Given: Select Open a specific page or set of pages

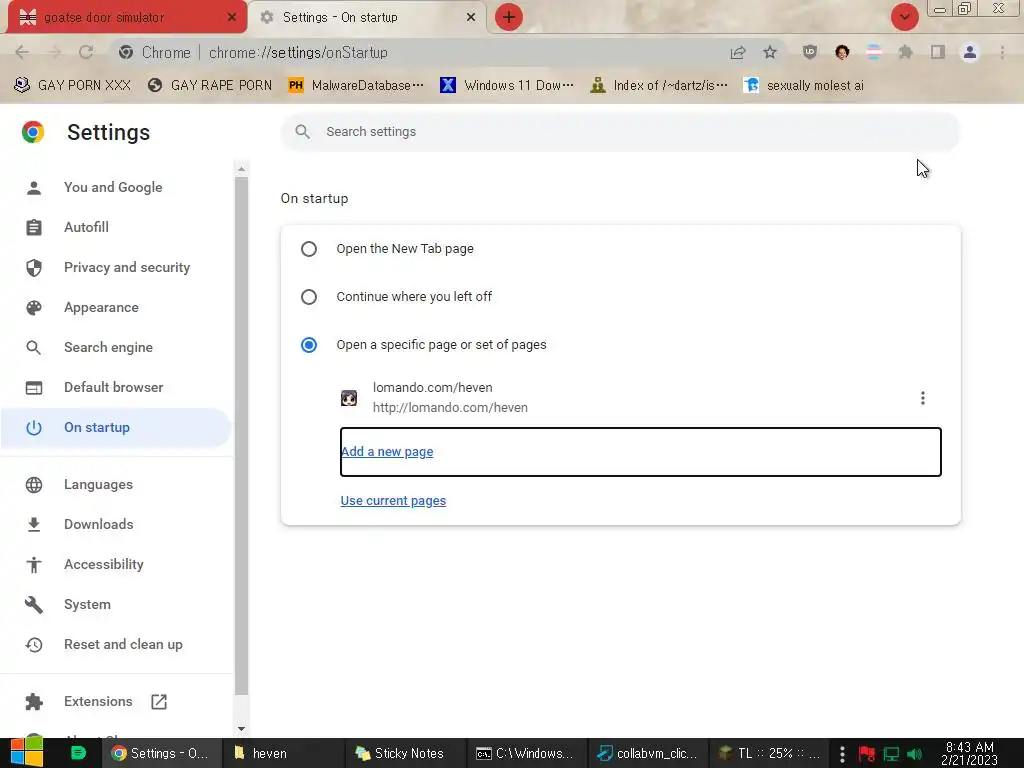Looking at the screenshot, I should point(309,345).
